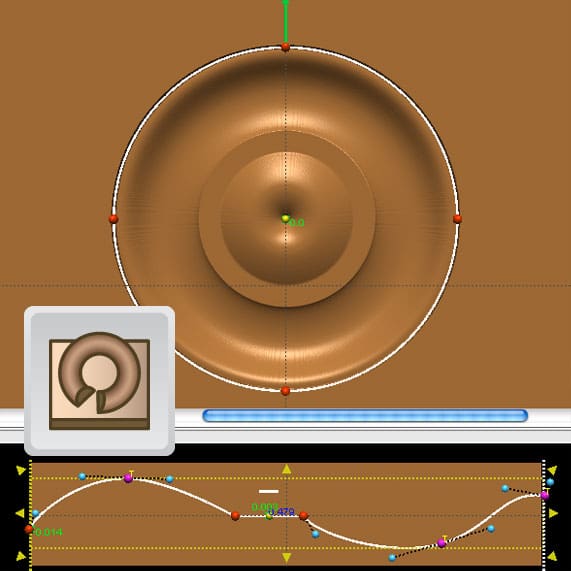Select blue handle at upper-right of valley node

pos(491,528)
